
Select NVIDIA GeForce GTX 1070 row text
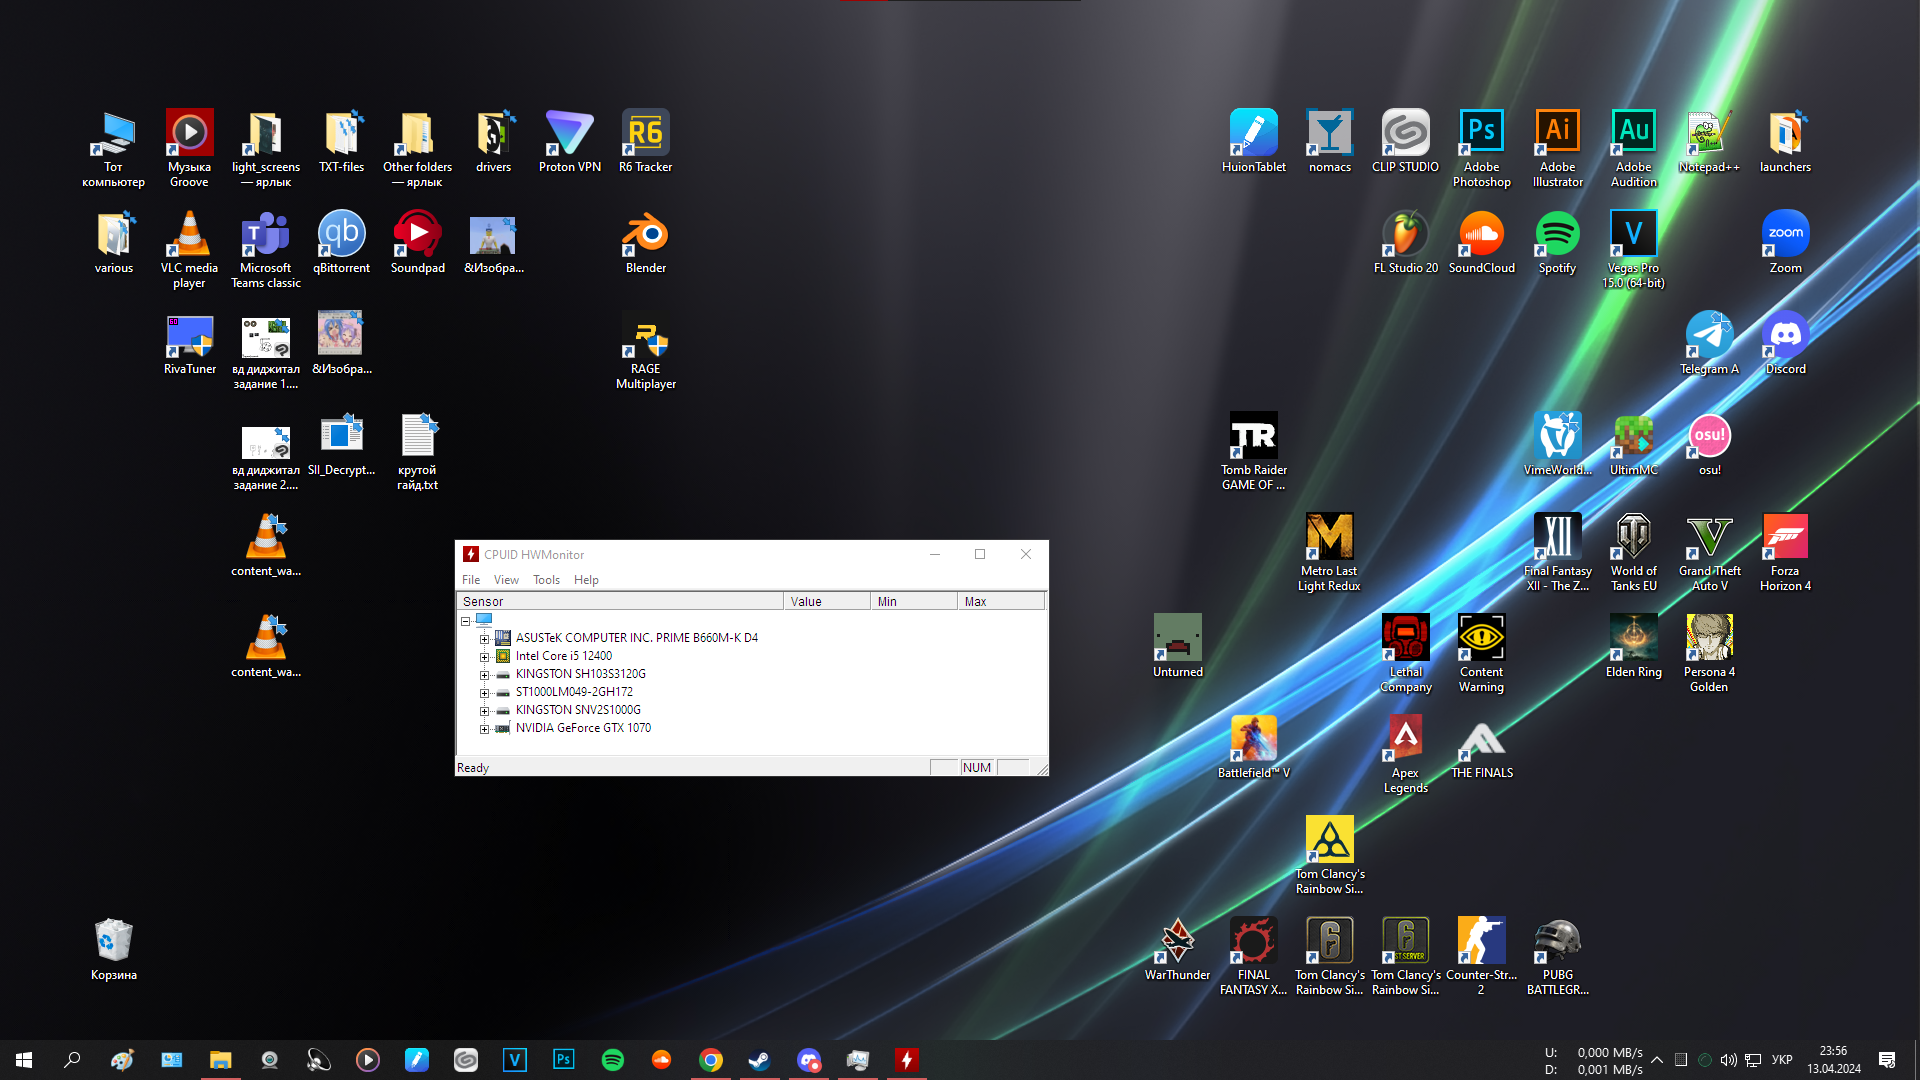(x=583, y=728)
